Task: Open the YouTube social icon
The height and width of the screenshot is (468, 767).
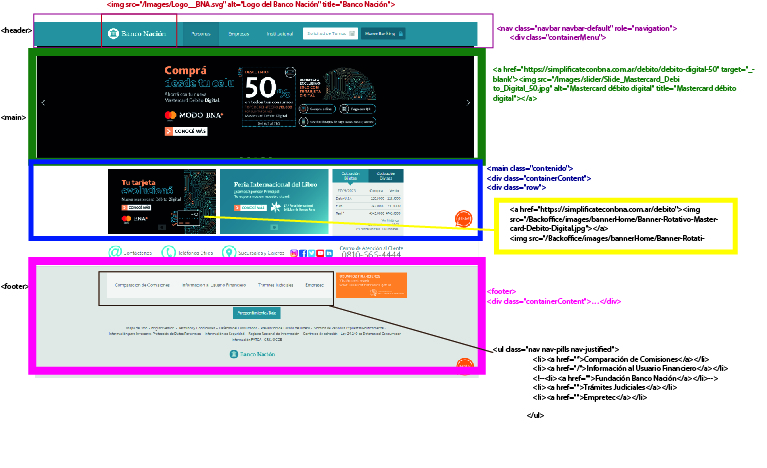Action: pos(319,253)
